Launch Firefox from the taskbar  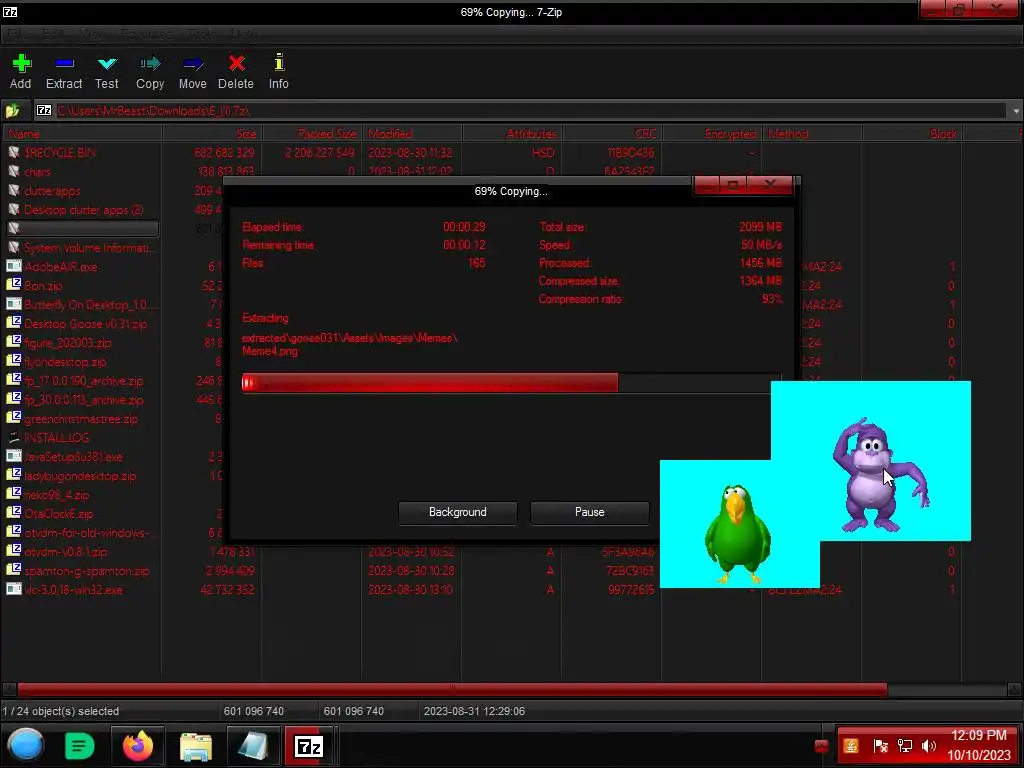point(138,746)
